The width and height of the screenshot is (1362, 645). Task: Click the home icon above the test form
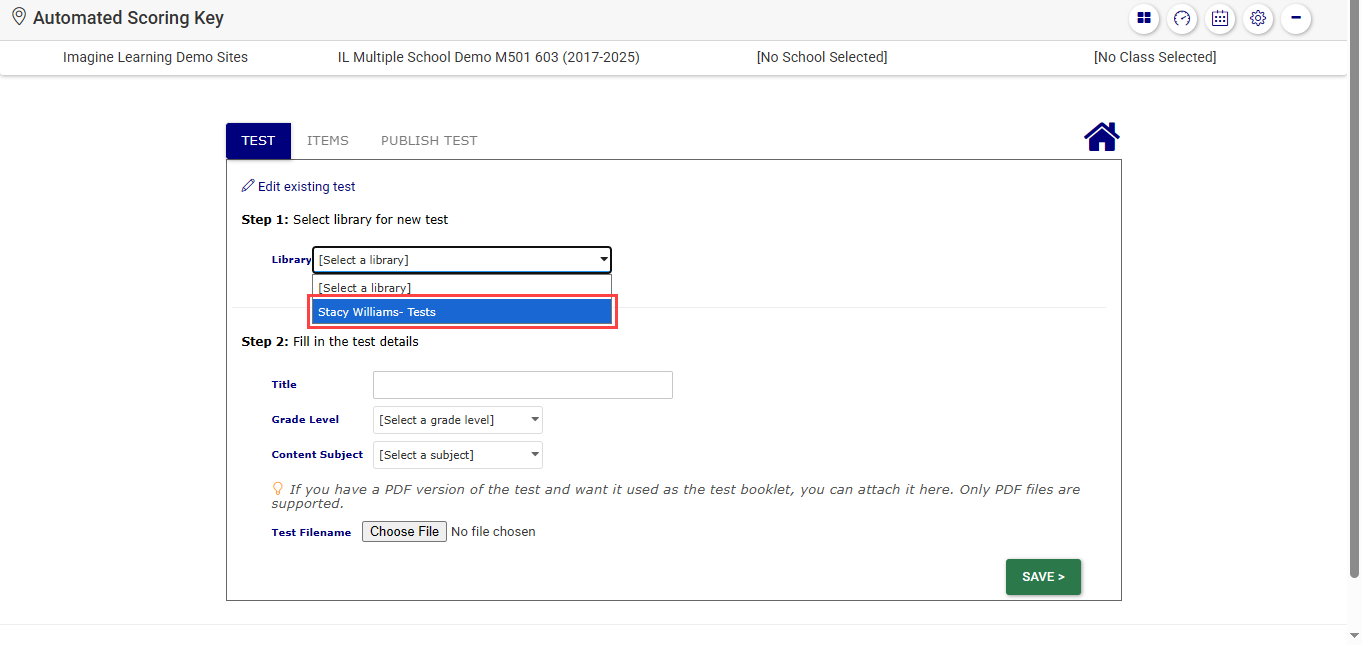click(x=1101, y=137)
